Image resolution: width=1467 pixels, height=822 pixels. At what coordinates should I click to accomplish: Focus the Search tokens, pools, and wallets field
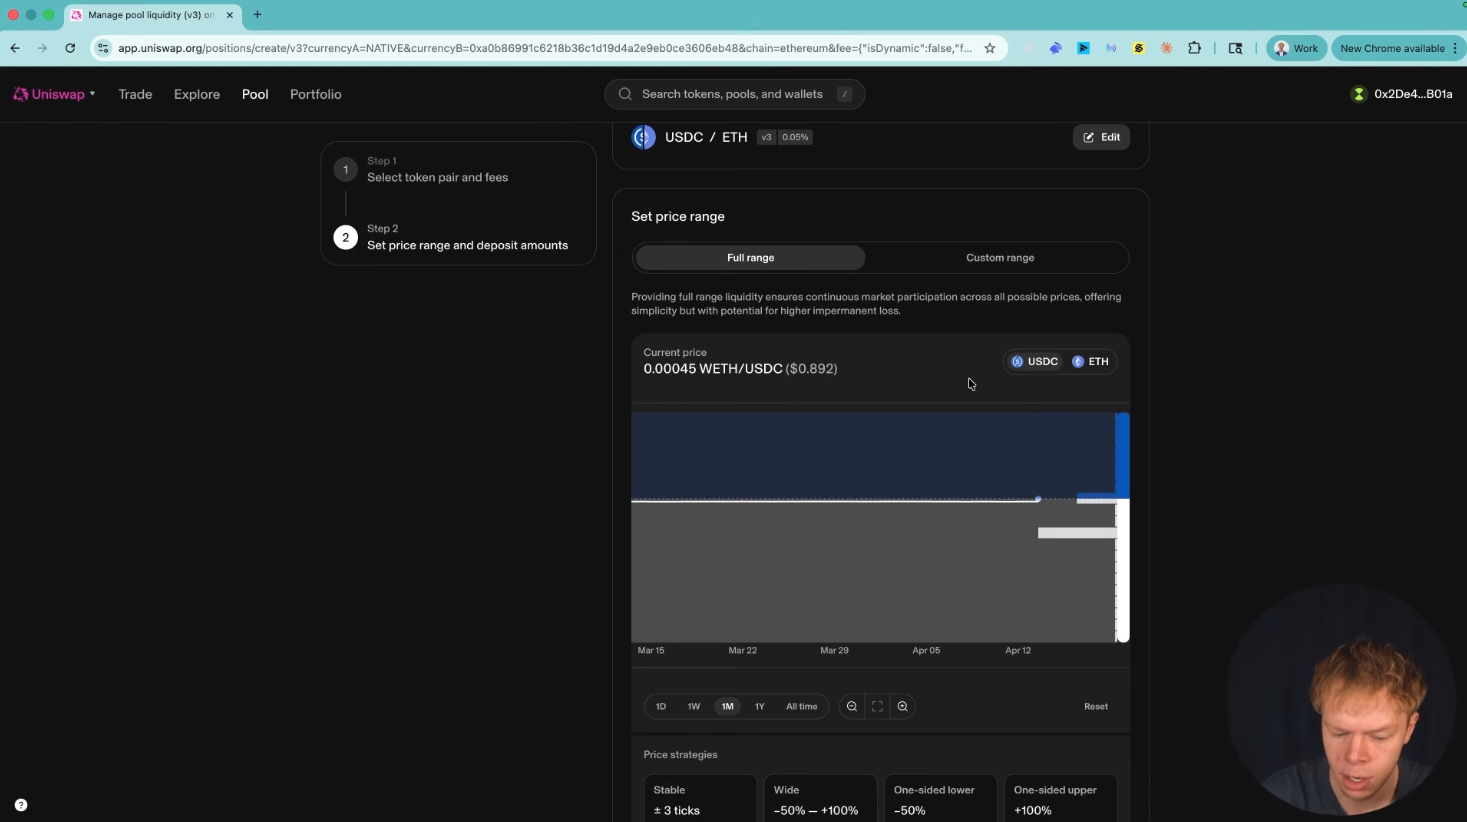pyautogui.click(x=734, y=94)
